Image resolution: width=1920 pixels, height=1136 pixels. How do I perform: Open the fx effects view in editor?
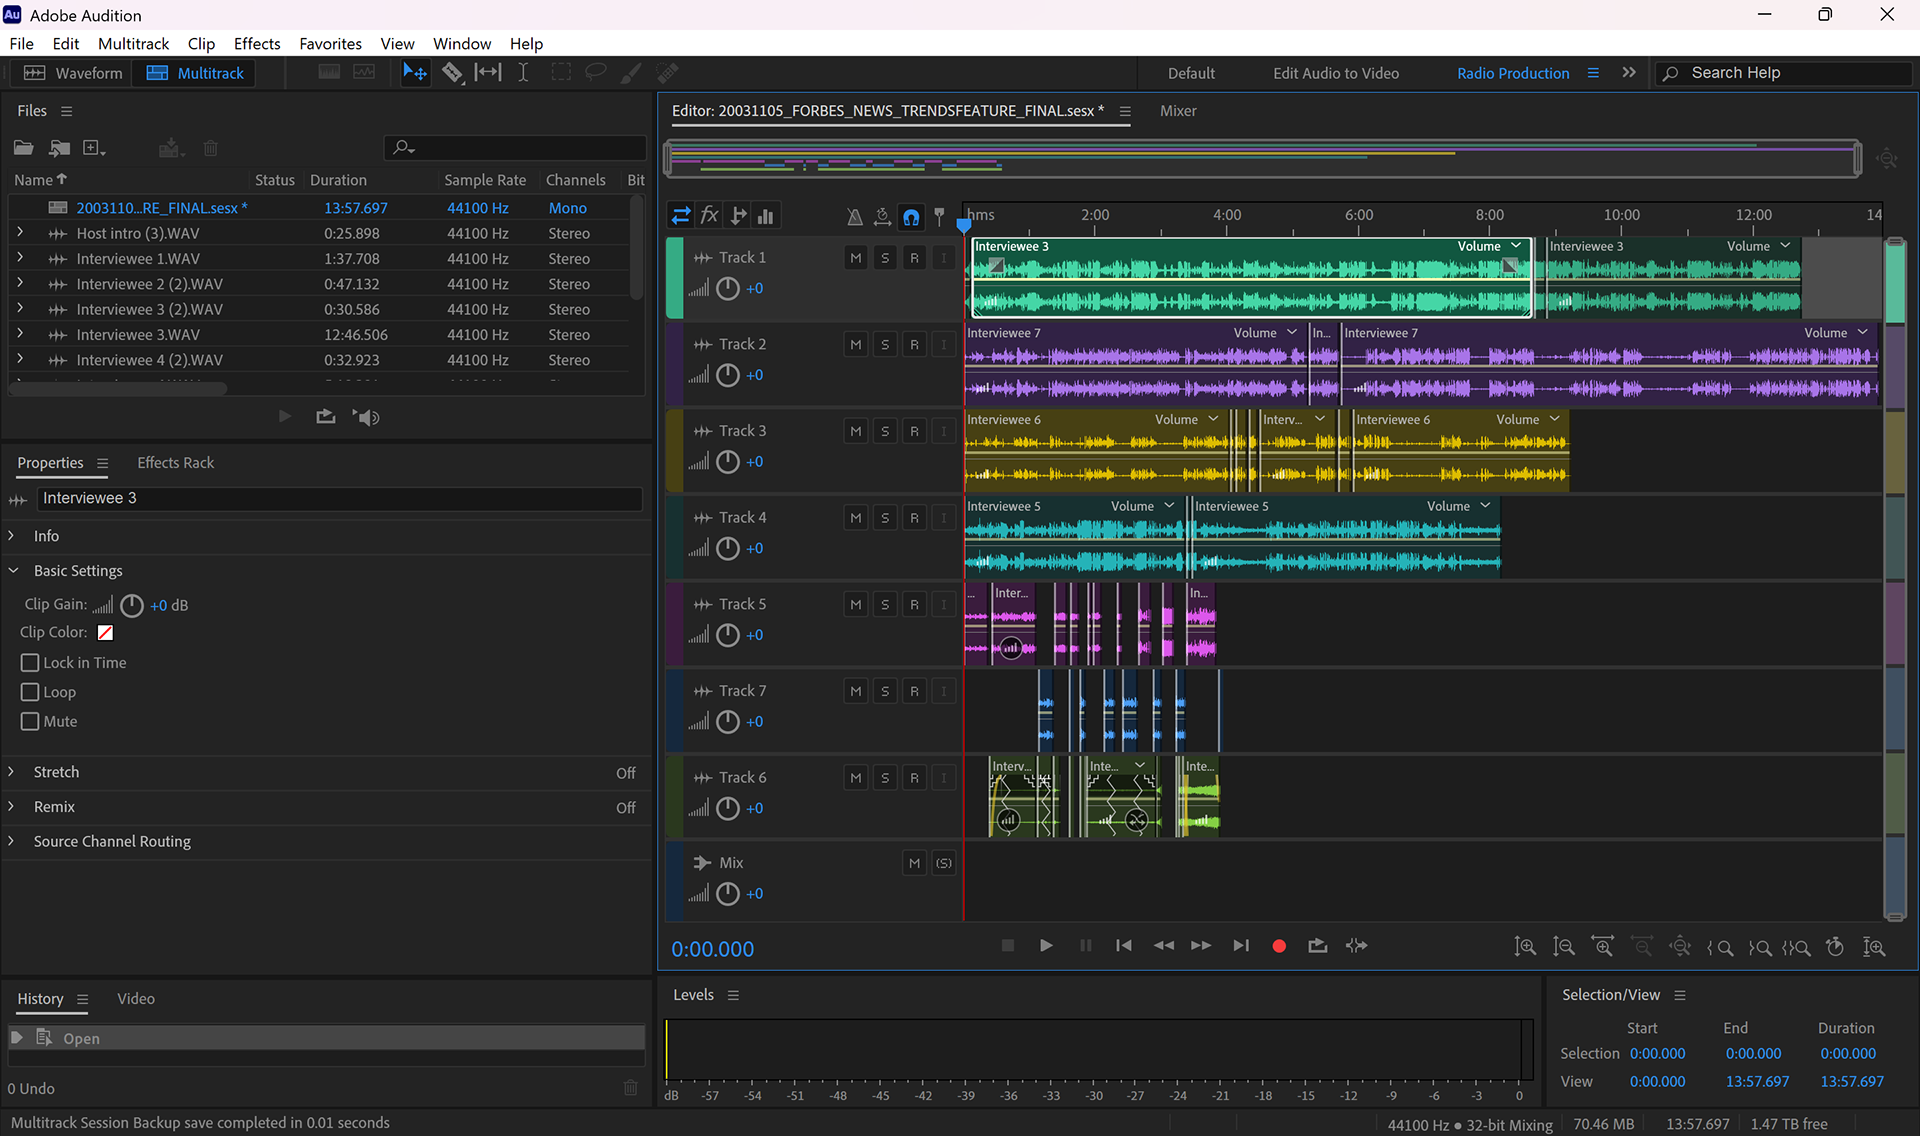pos(709,216)
